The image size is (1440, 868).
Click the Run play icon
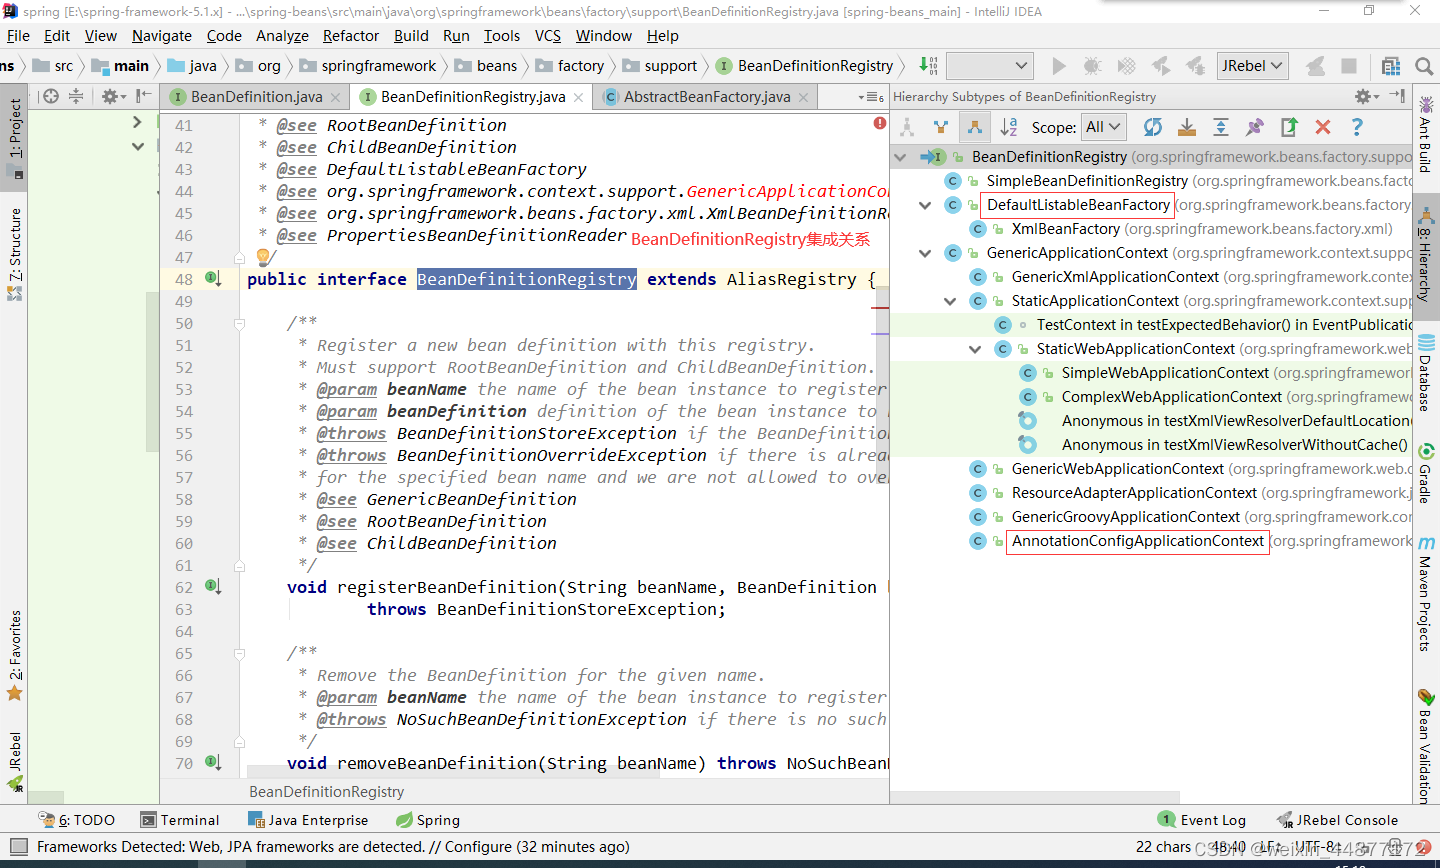(x=1059, y=66)
